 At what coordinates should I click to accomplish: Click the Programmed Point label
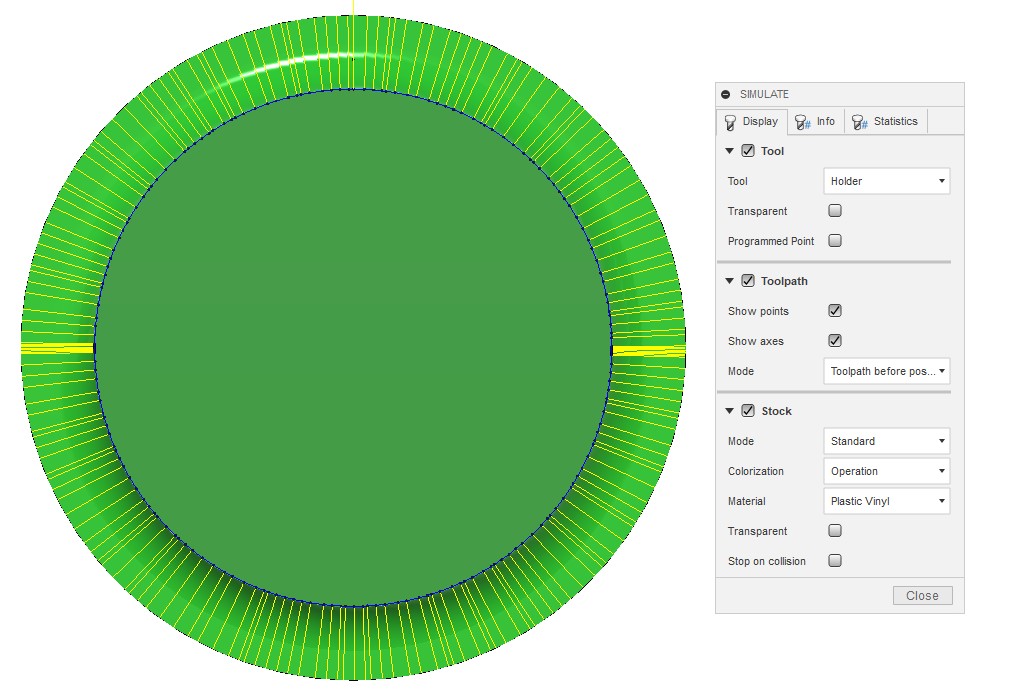coord(770,242)
